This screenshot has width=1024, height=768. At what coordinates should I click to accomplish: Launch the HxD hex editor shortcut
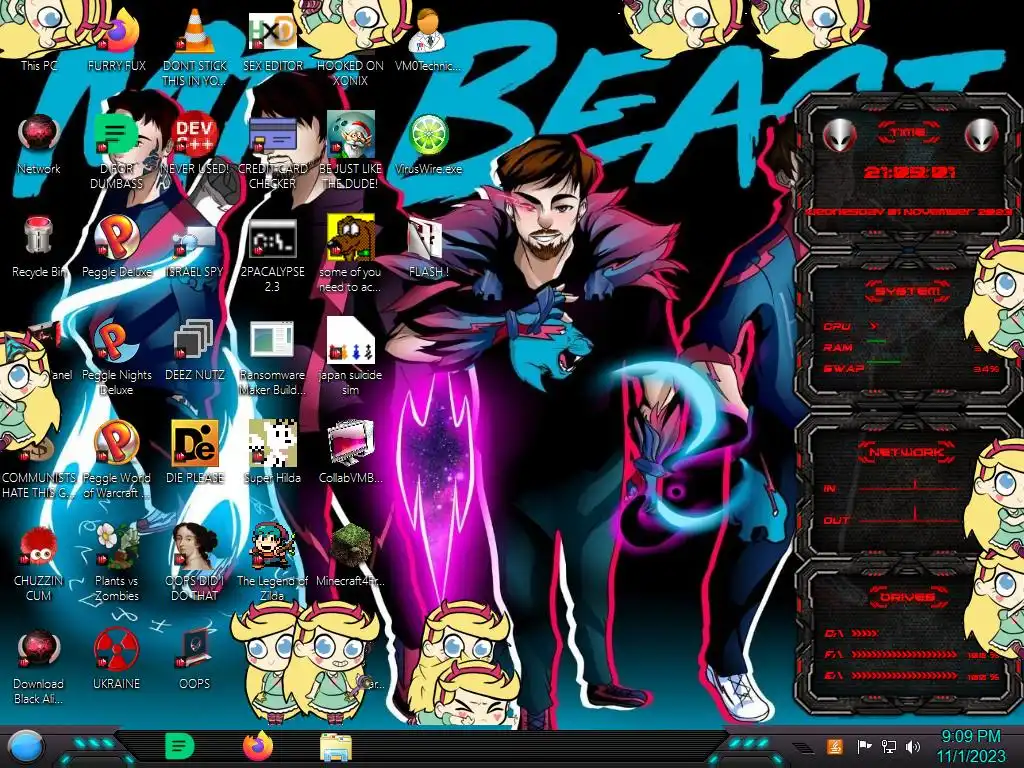click(272, 40)
